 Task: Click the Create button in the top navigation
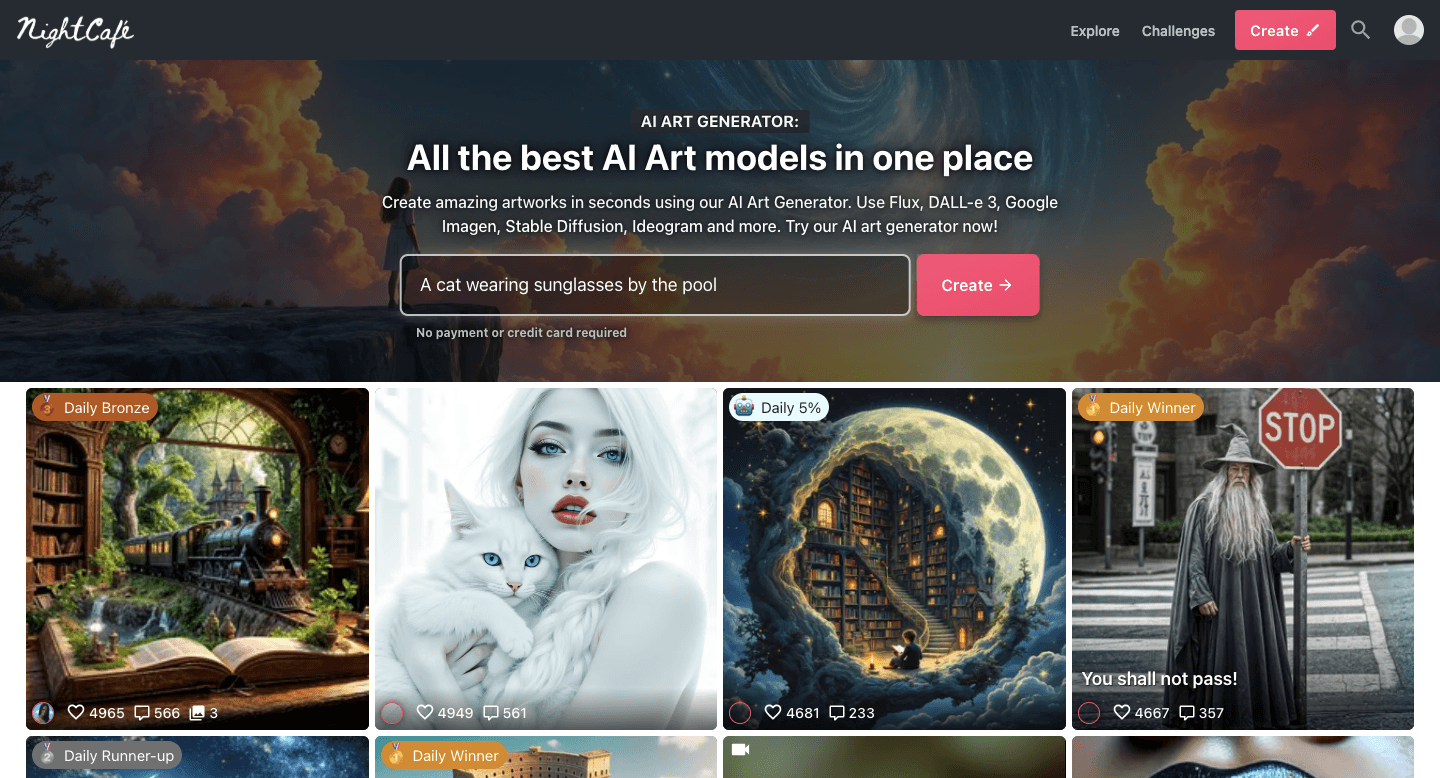pos(1285,30)
